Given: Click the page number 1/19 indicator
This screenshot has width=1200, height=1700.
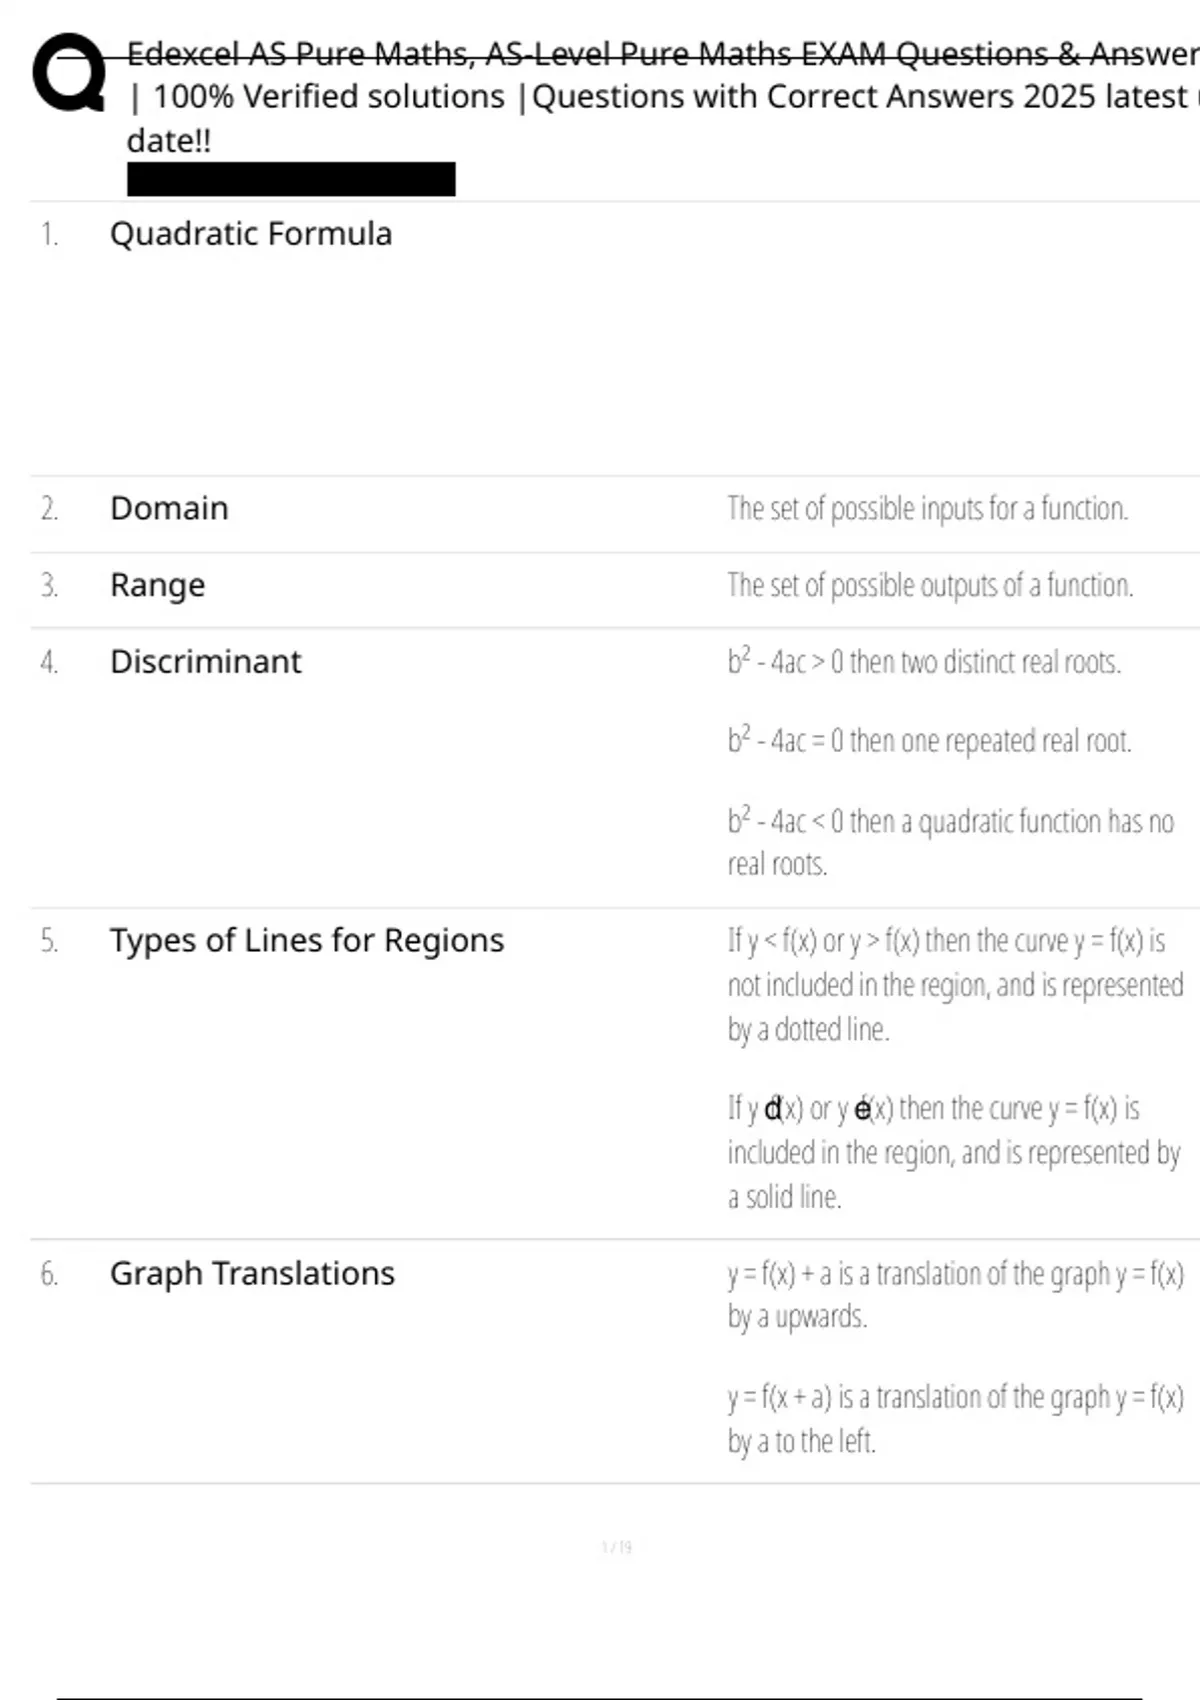Looking at the screenshot, I should [x=616, y=1548].
